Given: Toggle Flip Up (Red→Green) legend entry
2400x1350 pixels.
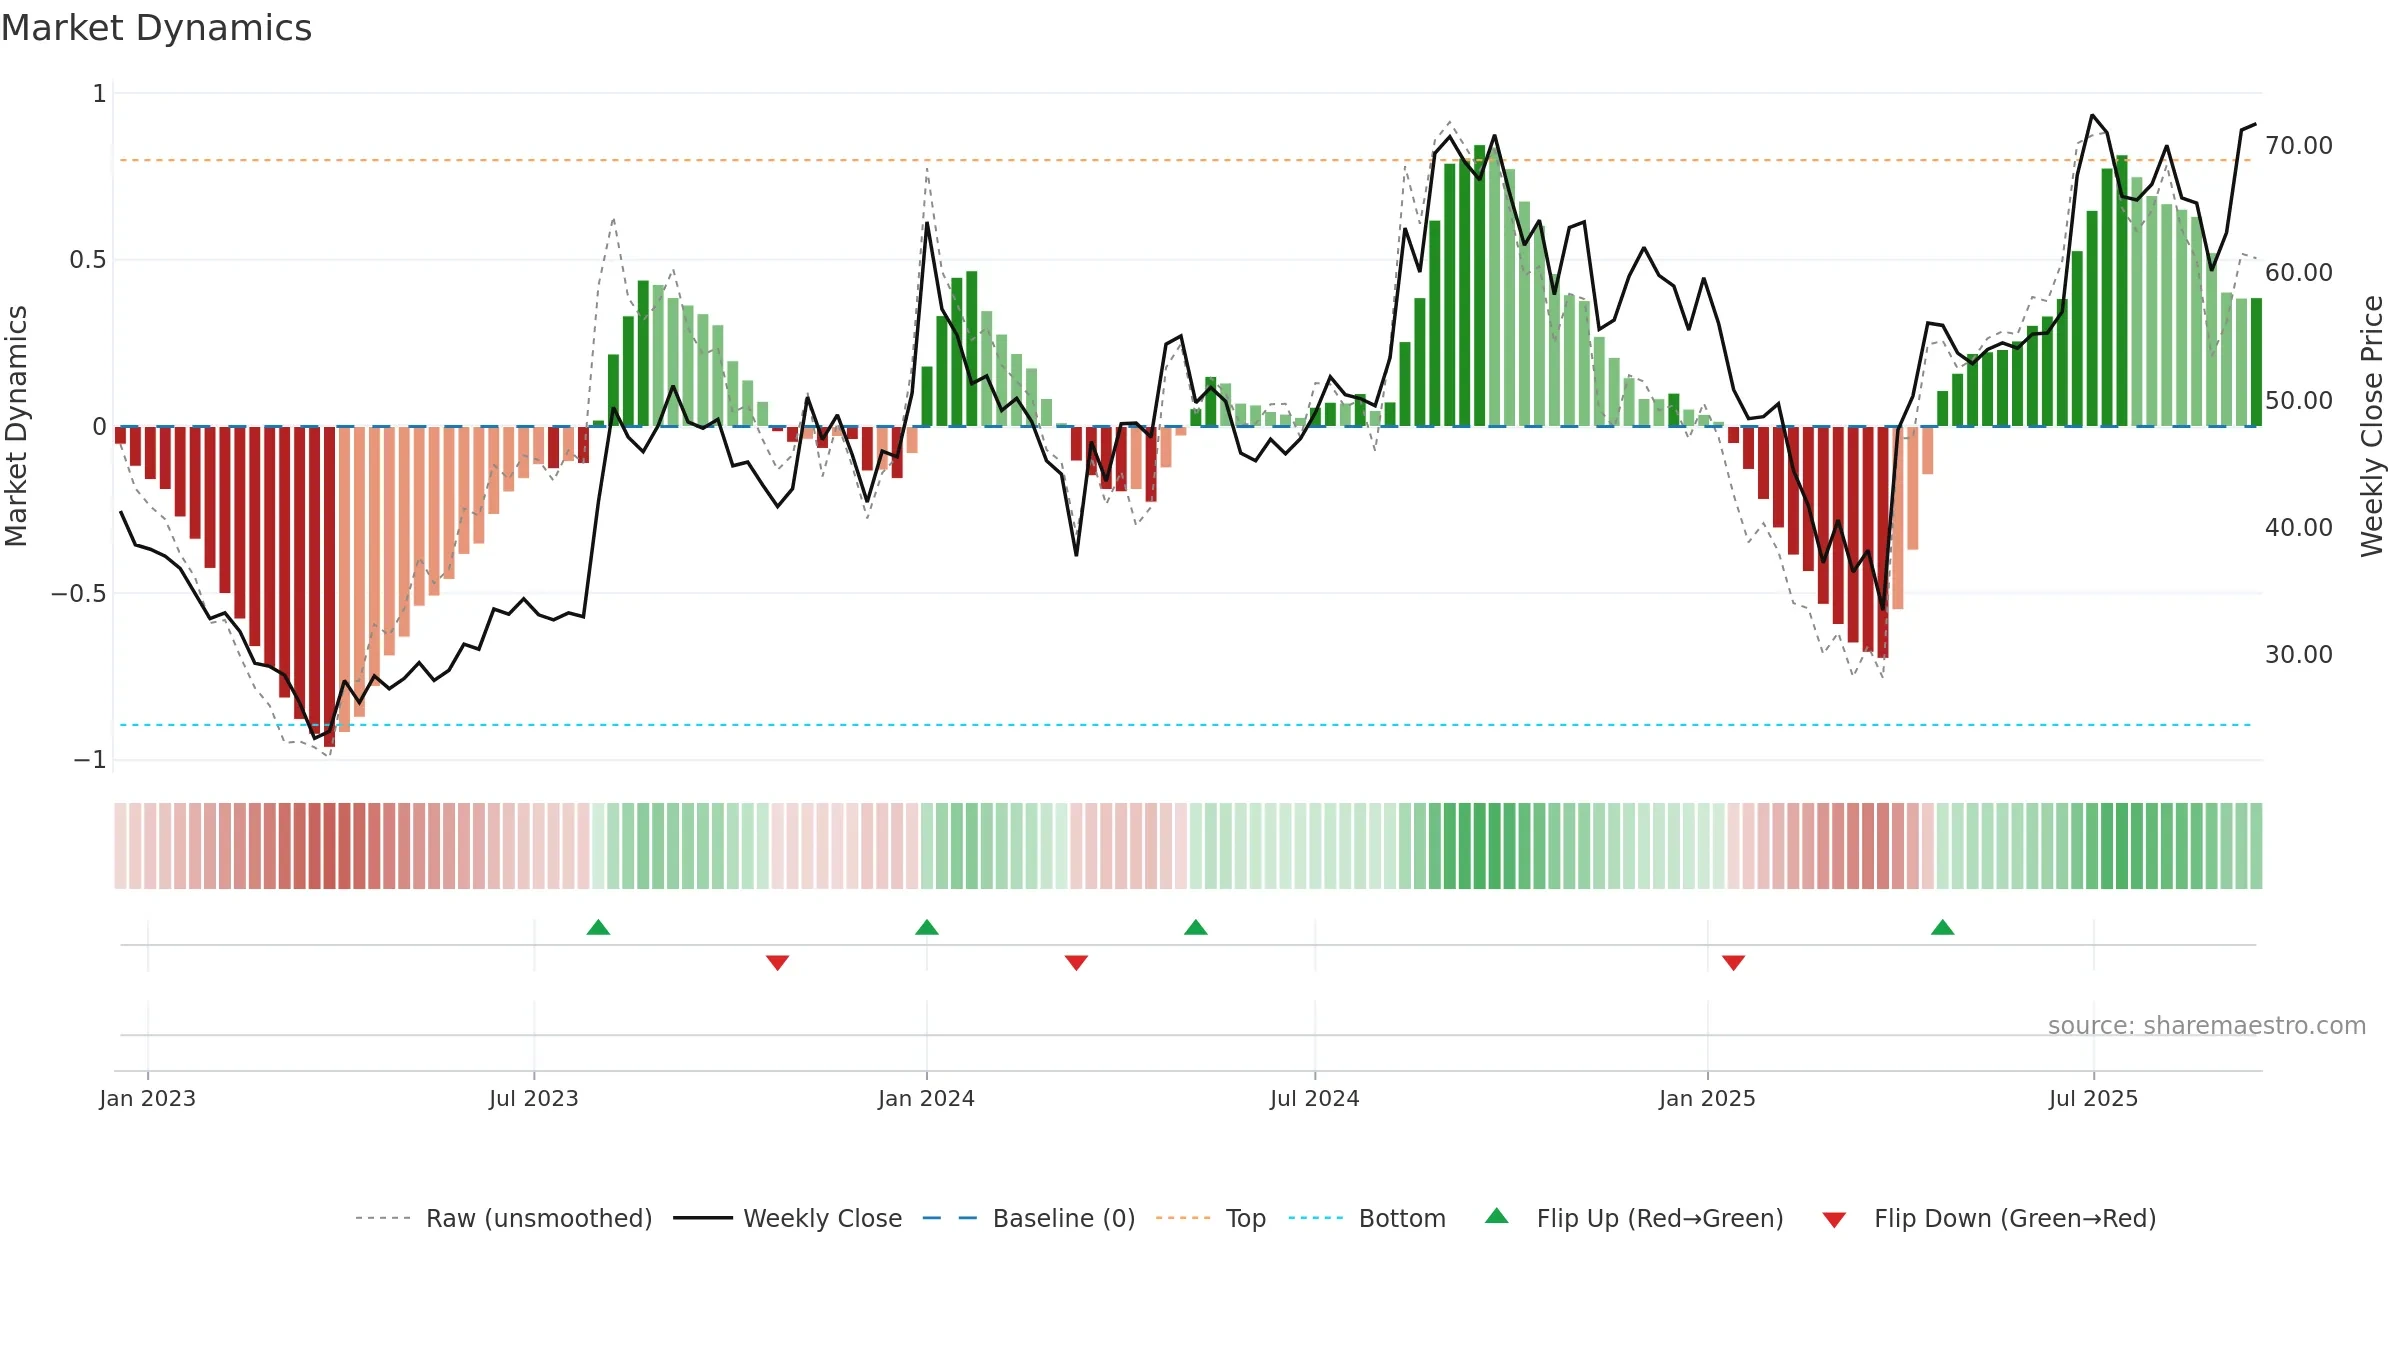Looking at the screenshot, I should [1634, 1218].
